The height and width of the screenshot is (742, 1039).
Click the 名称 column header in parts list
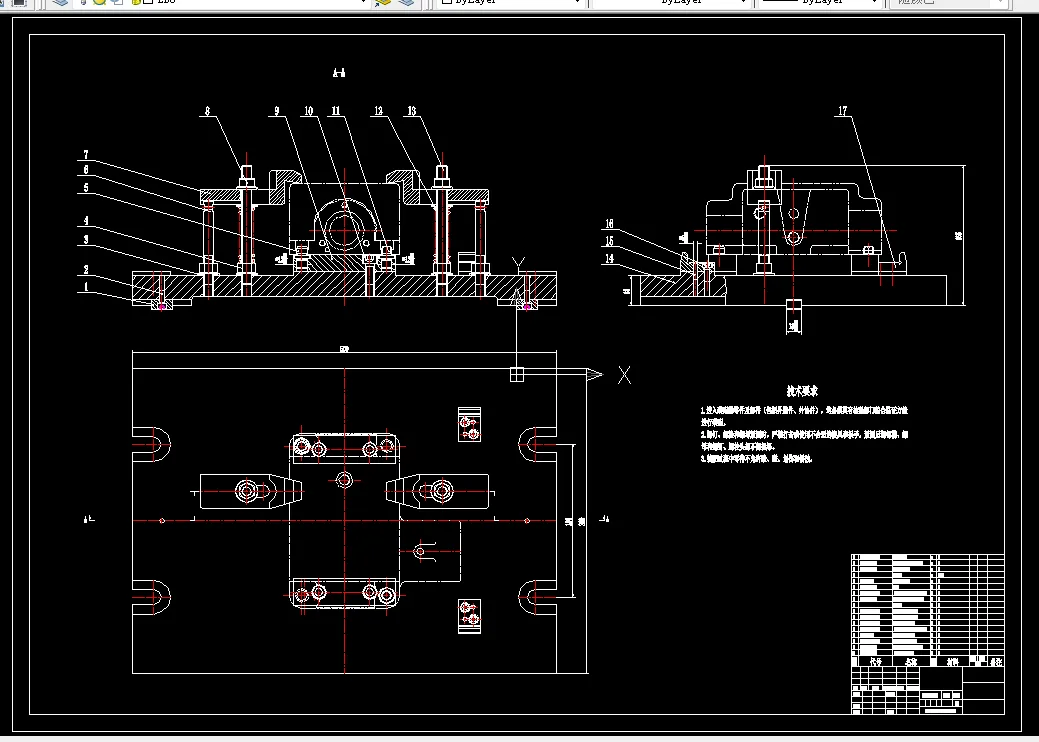911,662
